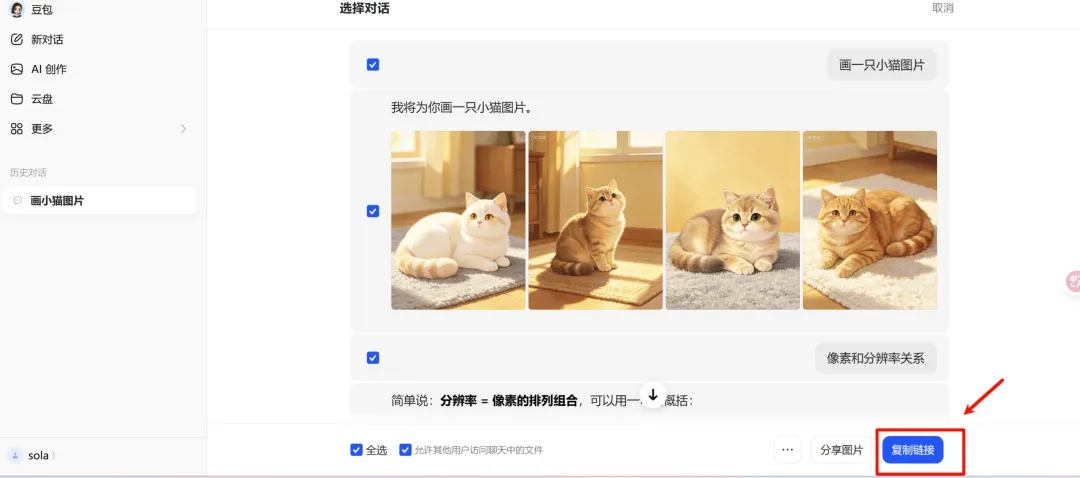Uncheck the cat images reply checkbox
The width and height of the screenshot is (1080, 478).
click(x=373, y=211)
